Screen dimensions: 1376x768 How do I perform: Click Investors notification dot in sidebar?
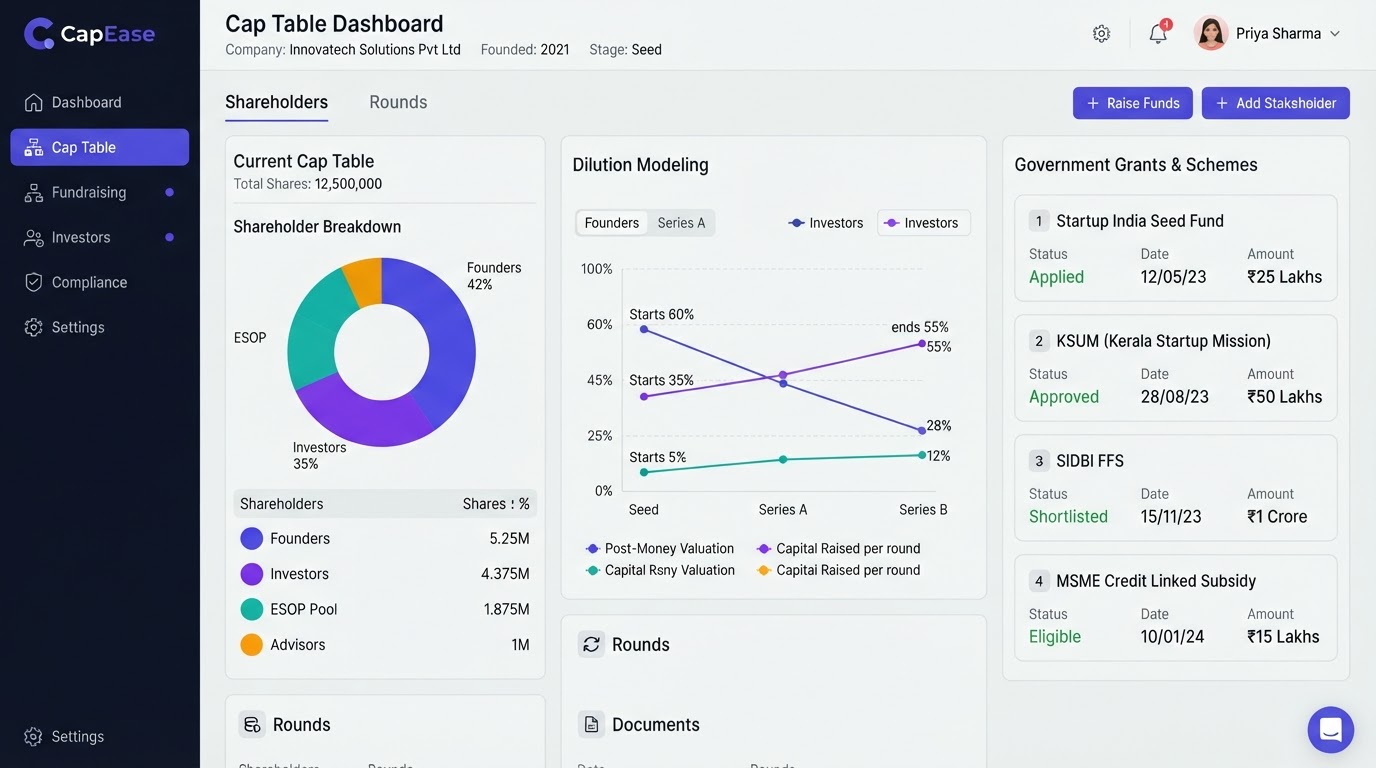coord(169,237)
